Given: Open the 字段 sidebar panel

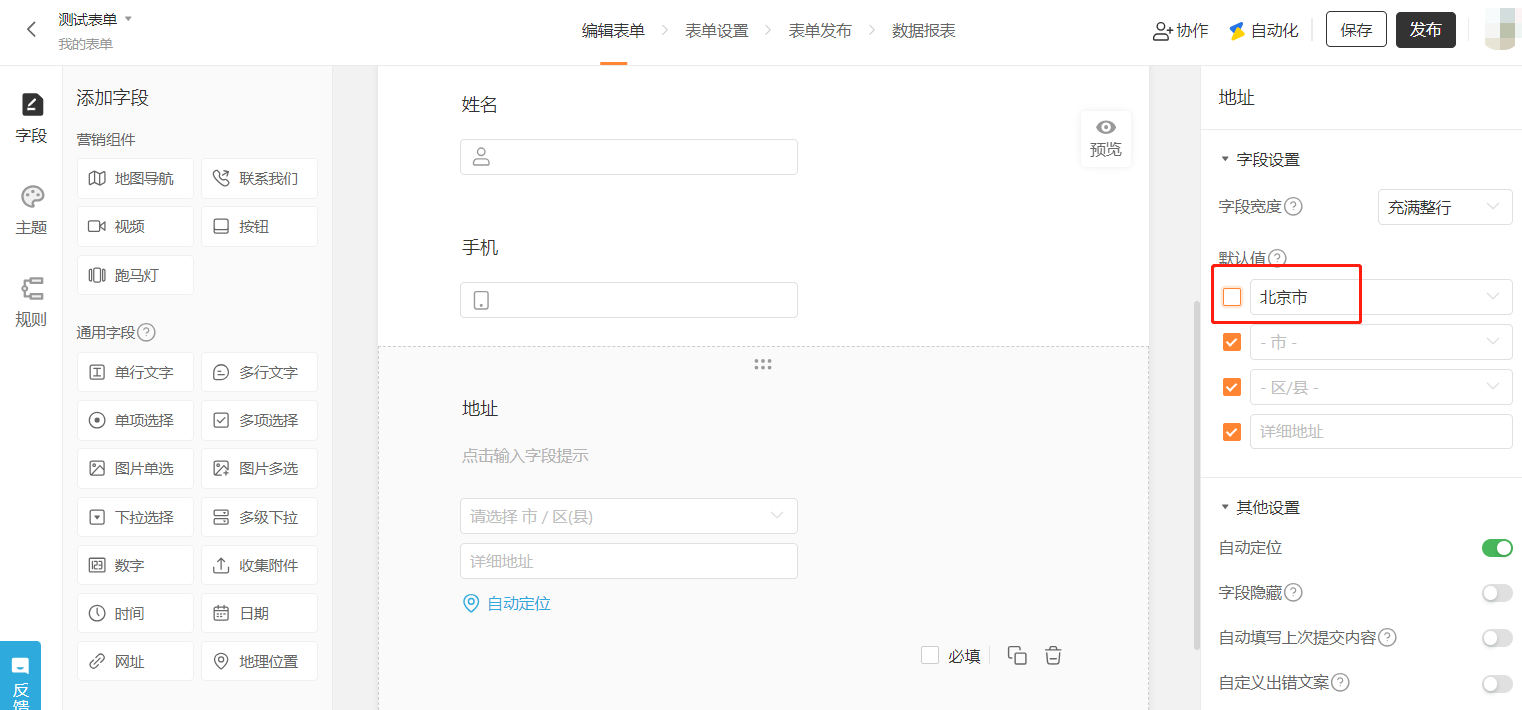Looking at the screenshot, I should pos(32,118).
